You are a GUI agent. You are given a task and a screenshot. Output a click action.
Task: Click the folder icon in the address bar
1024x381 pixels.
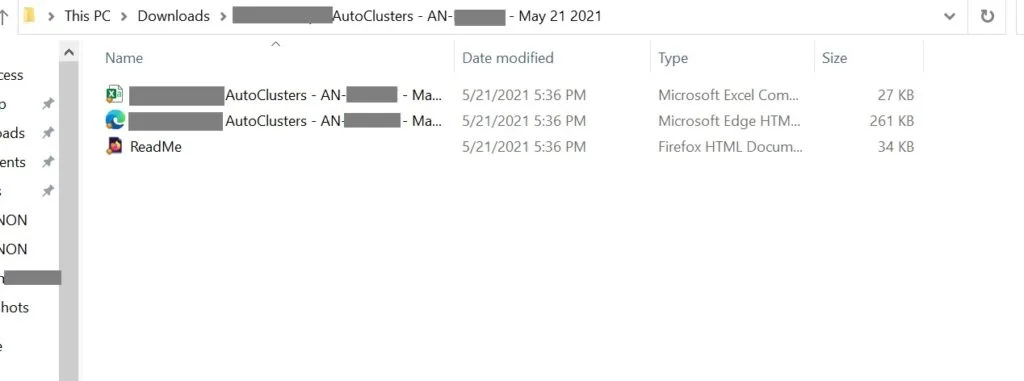coord(29,16)
